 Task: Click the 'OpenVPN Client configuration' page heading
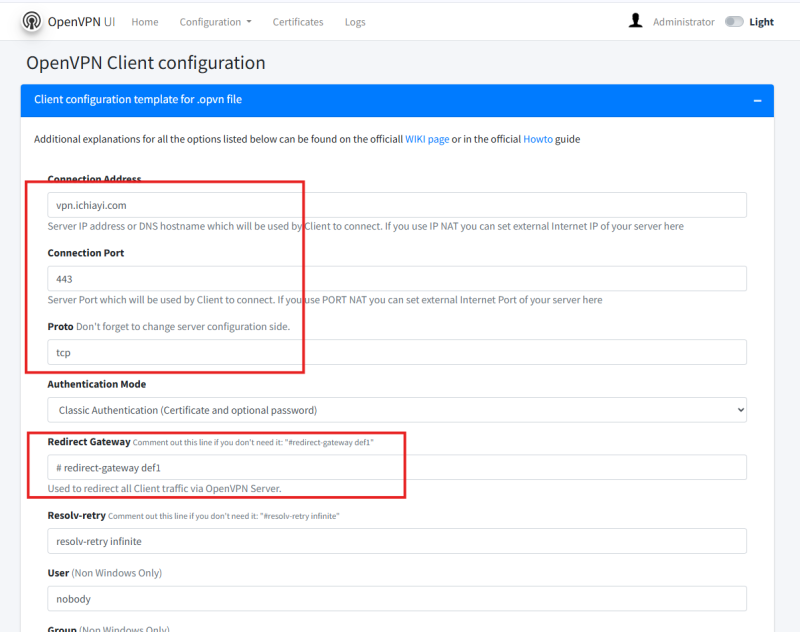(x=146, y=63)
